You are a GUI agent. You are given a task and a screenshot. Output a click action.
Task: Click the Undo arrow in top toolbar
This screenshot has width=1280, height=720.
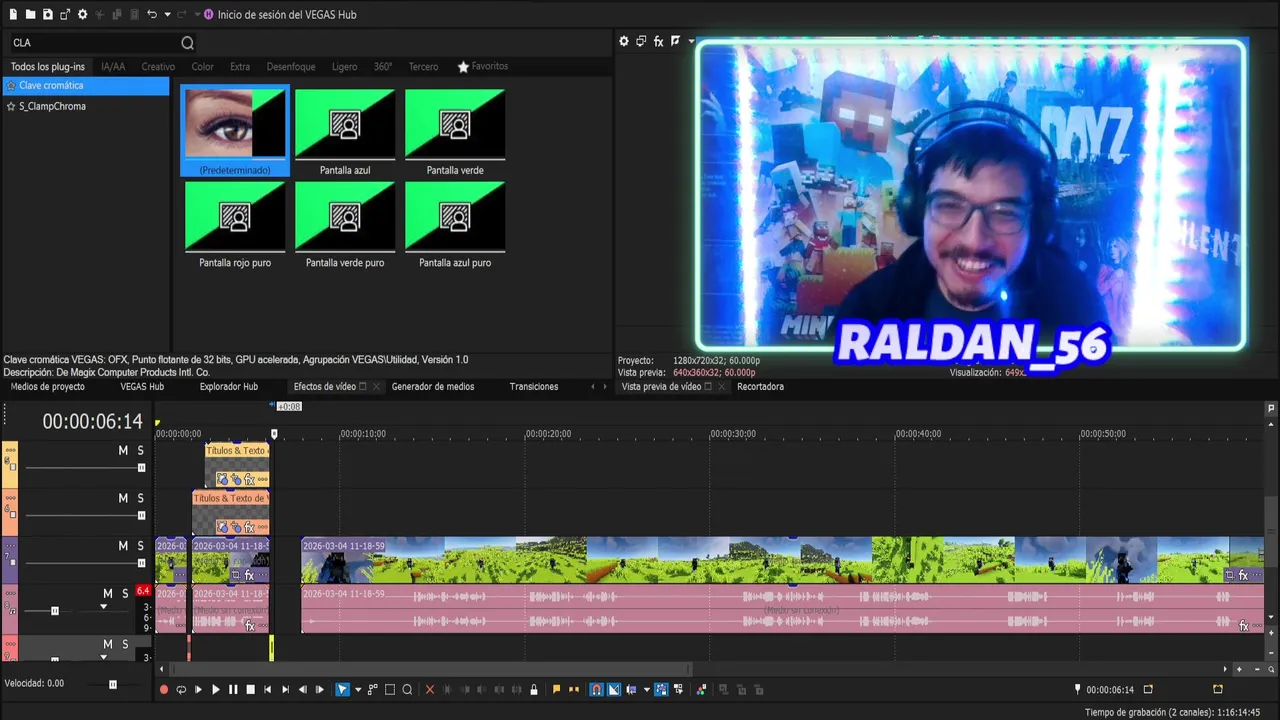(152, 14)
